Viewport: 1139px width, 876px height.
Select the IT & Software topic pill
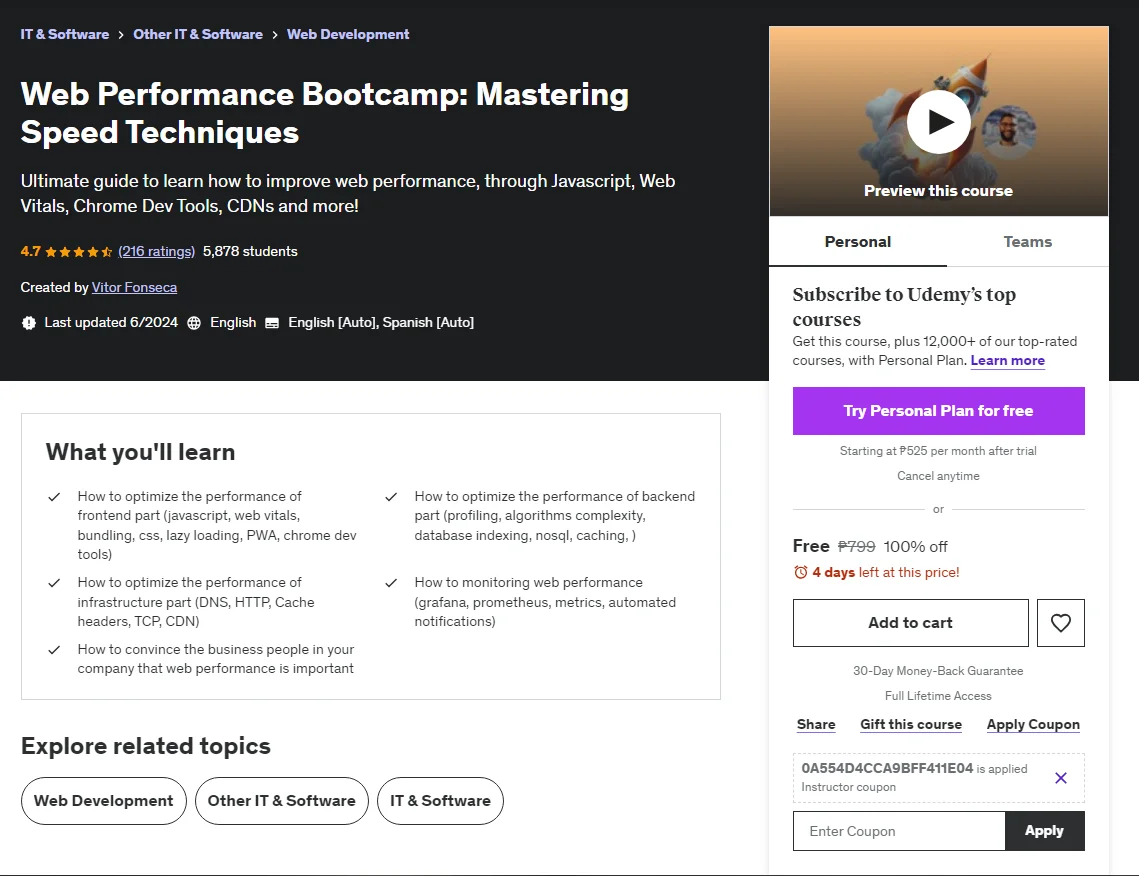pyautogui.click(x=440, y=800)
